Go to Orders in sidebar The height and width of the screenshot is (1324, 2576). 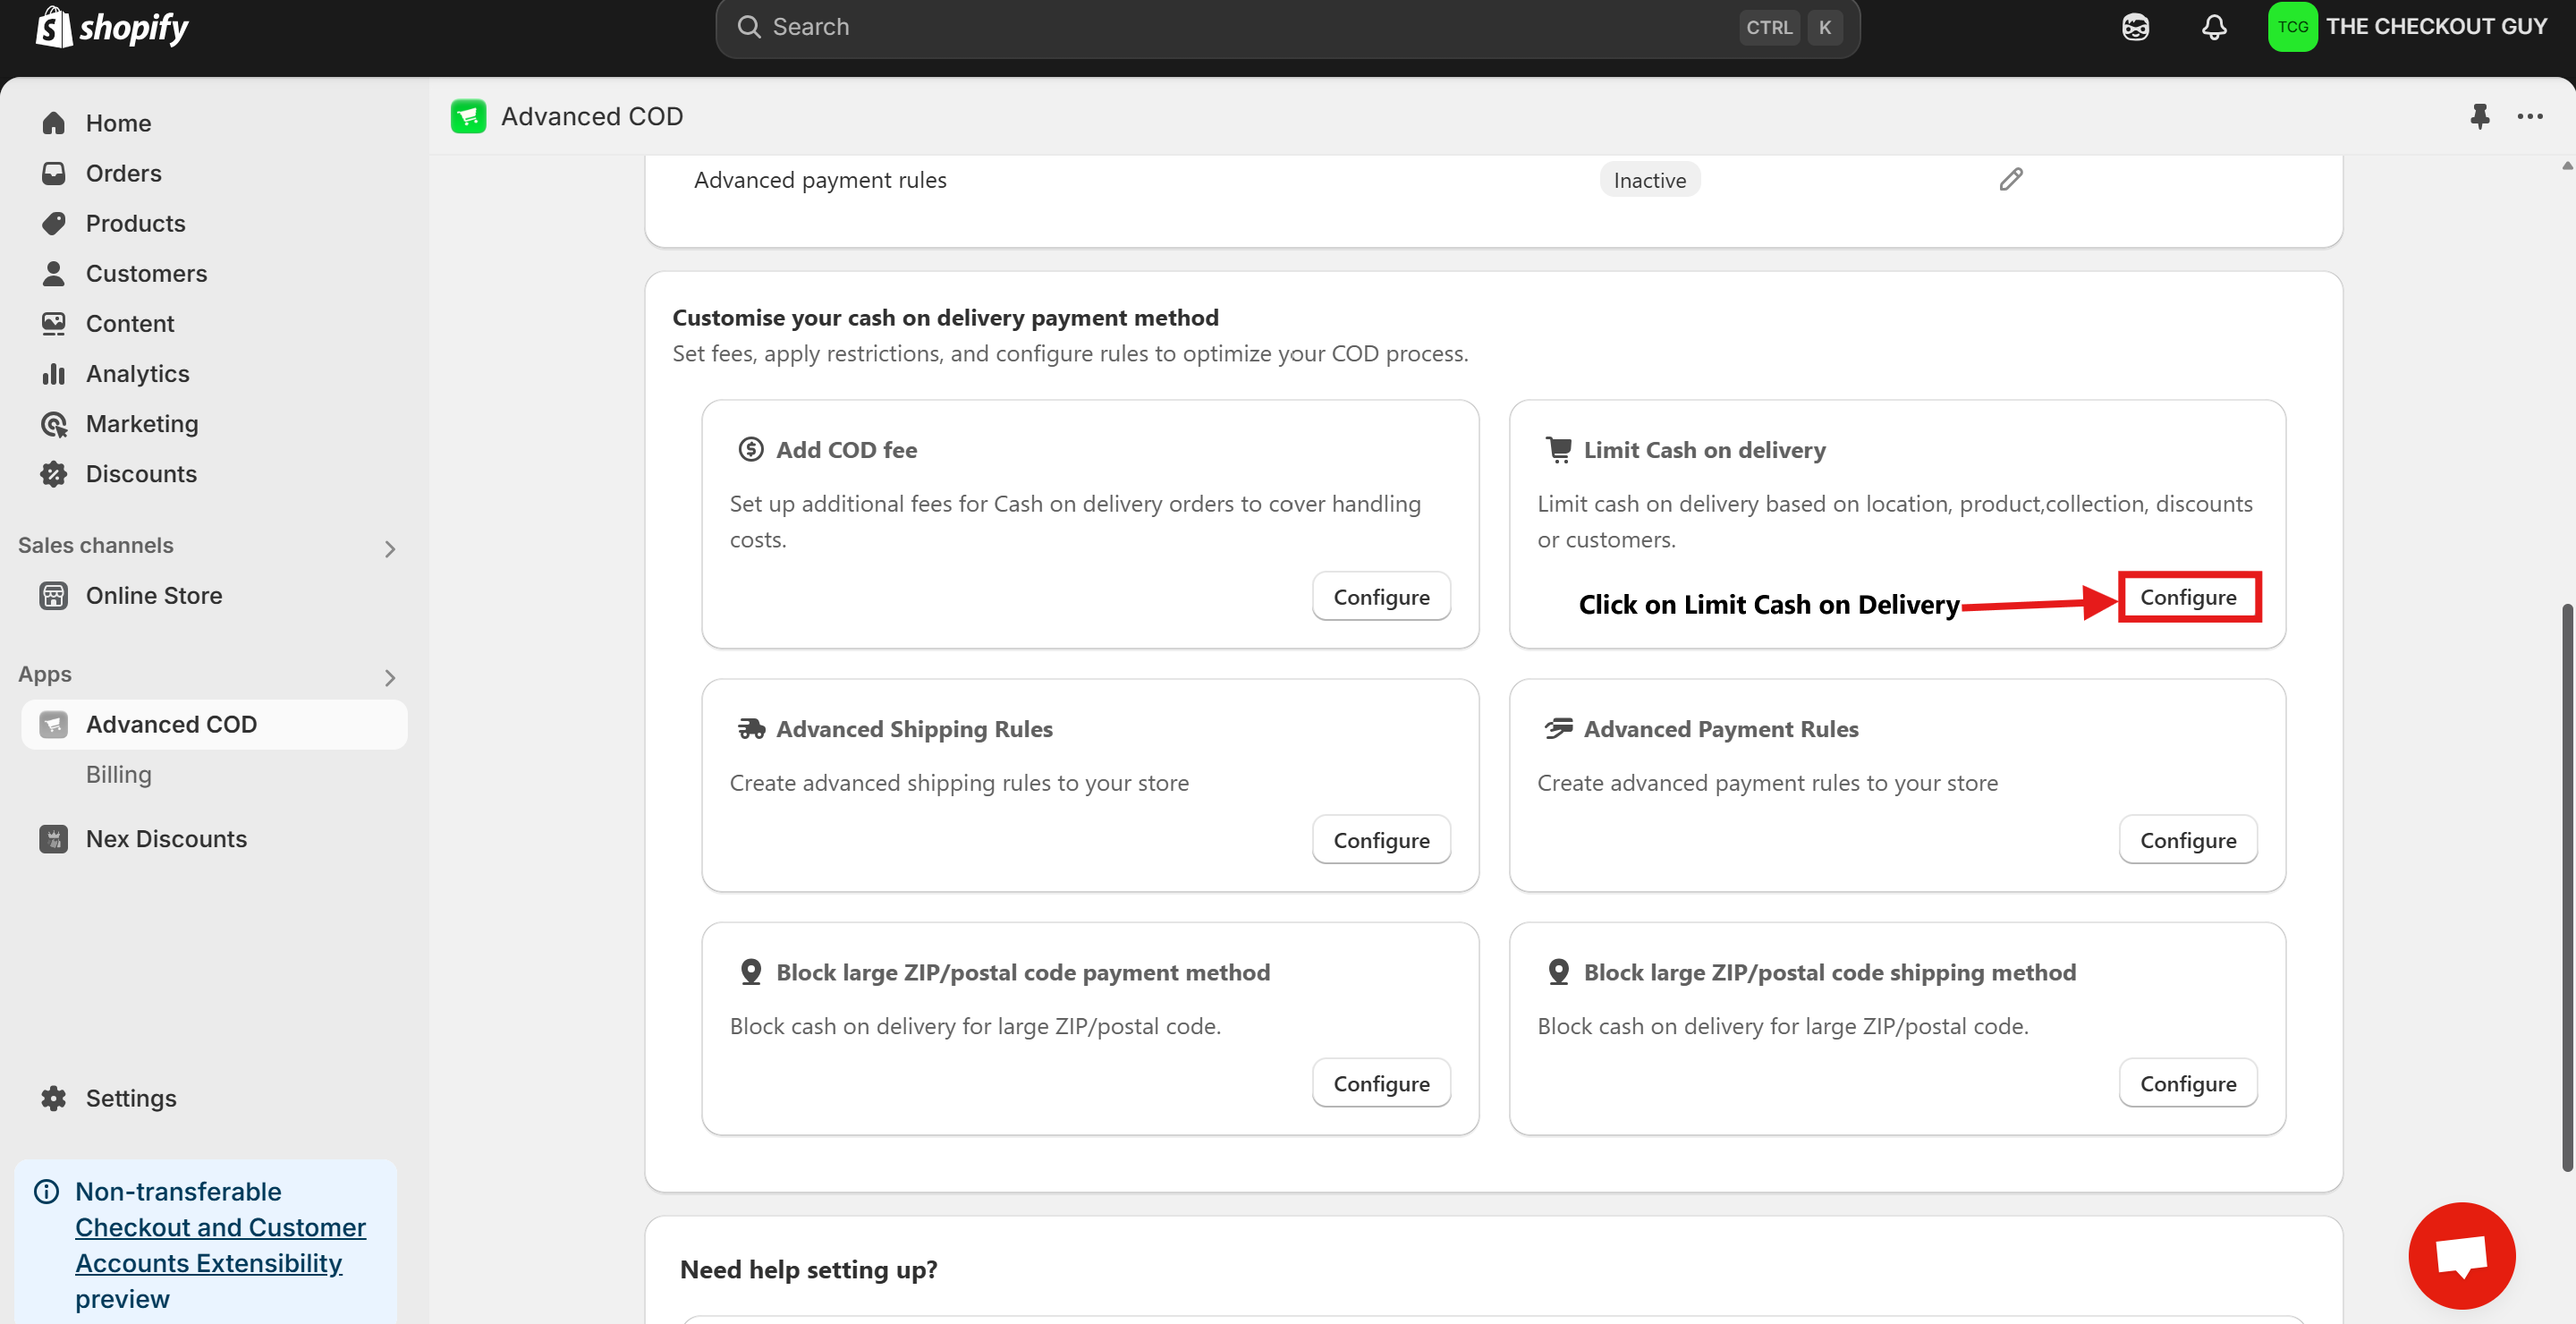click(x=123, y=173)
